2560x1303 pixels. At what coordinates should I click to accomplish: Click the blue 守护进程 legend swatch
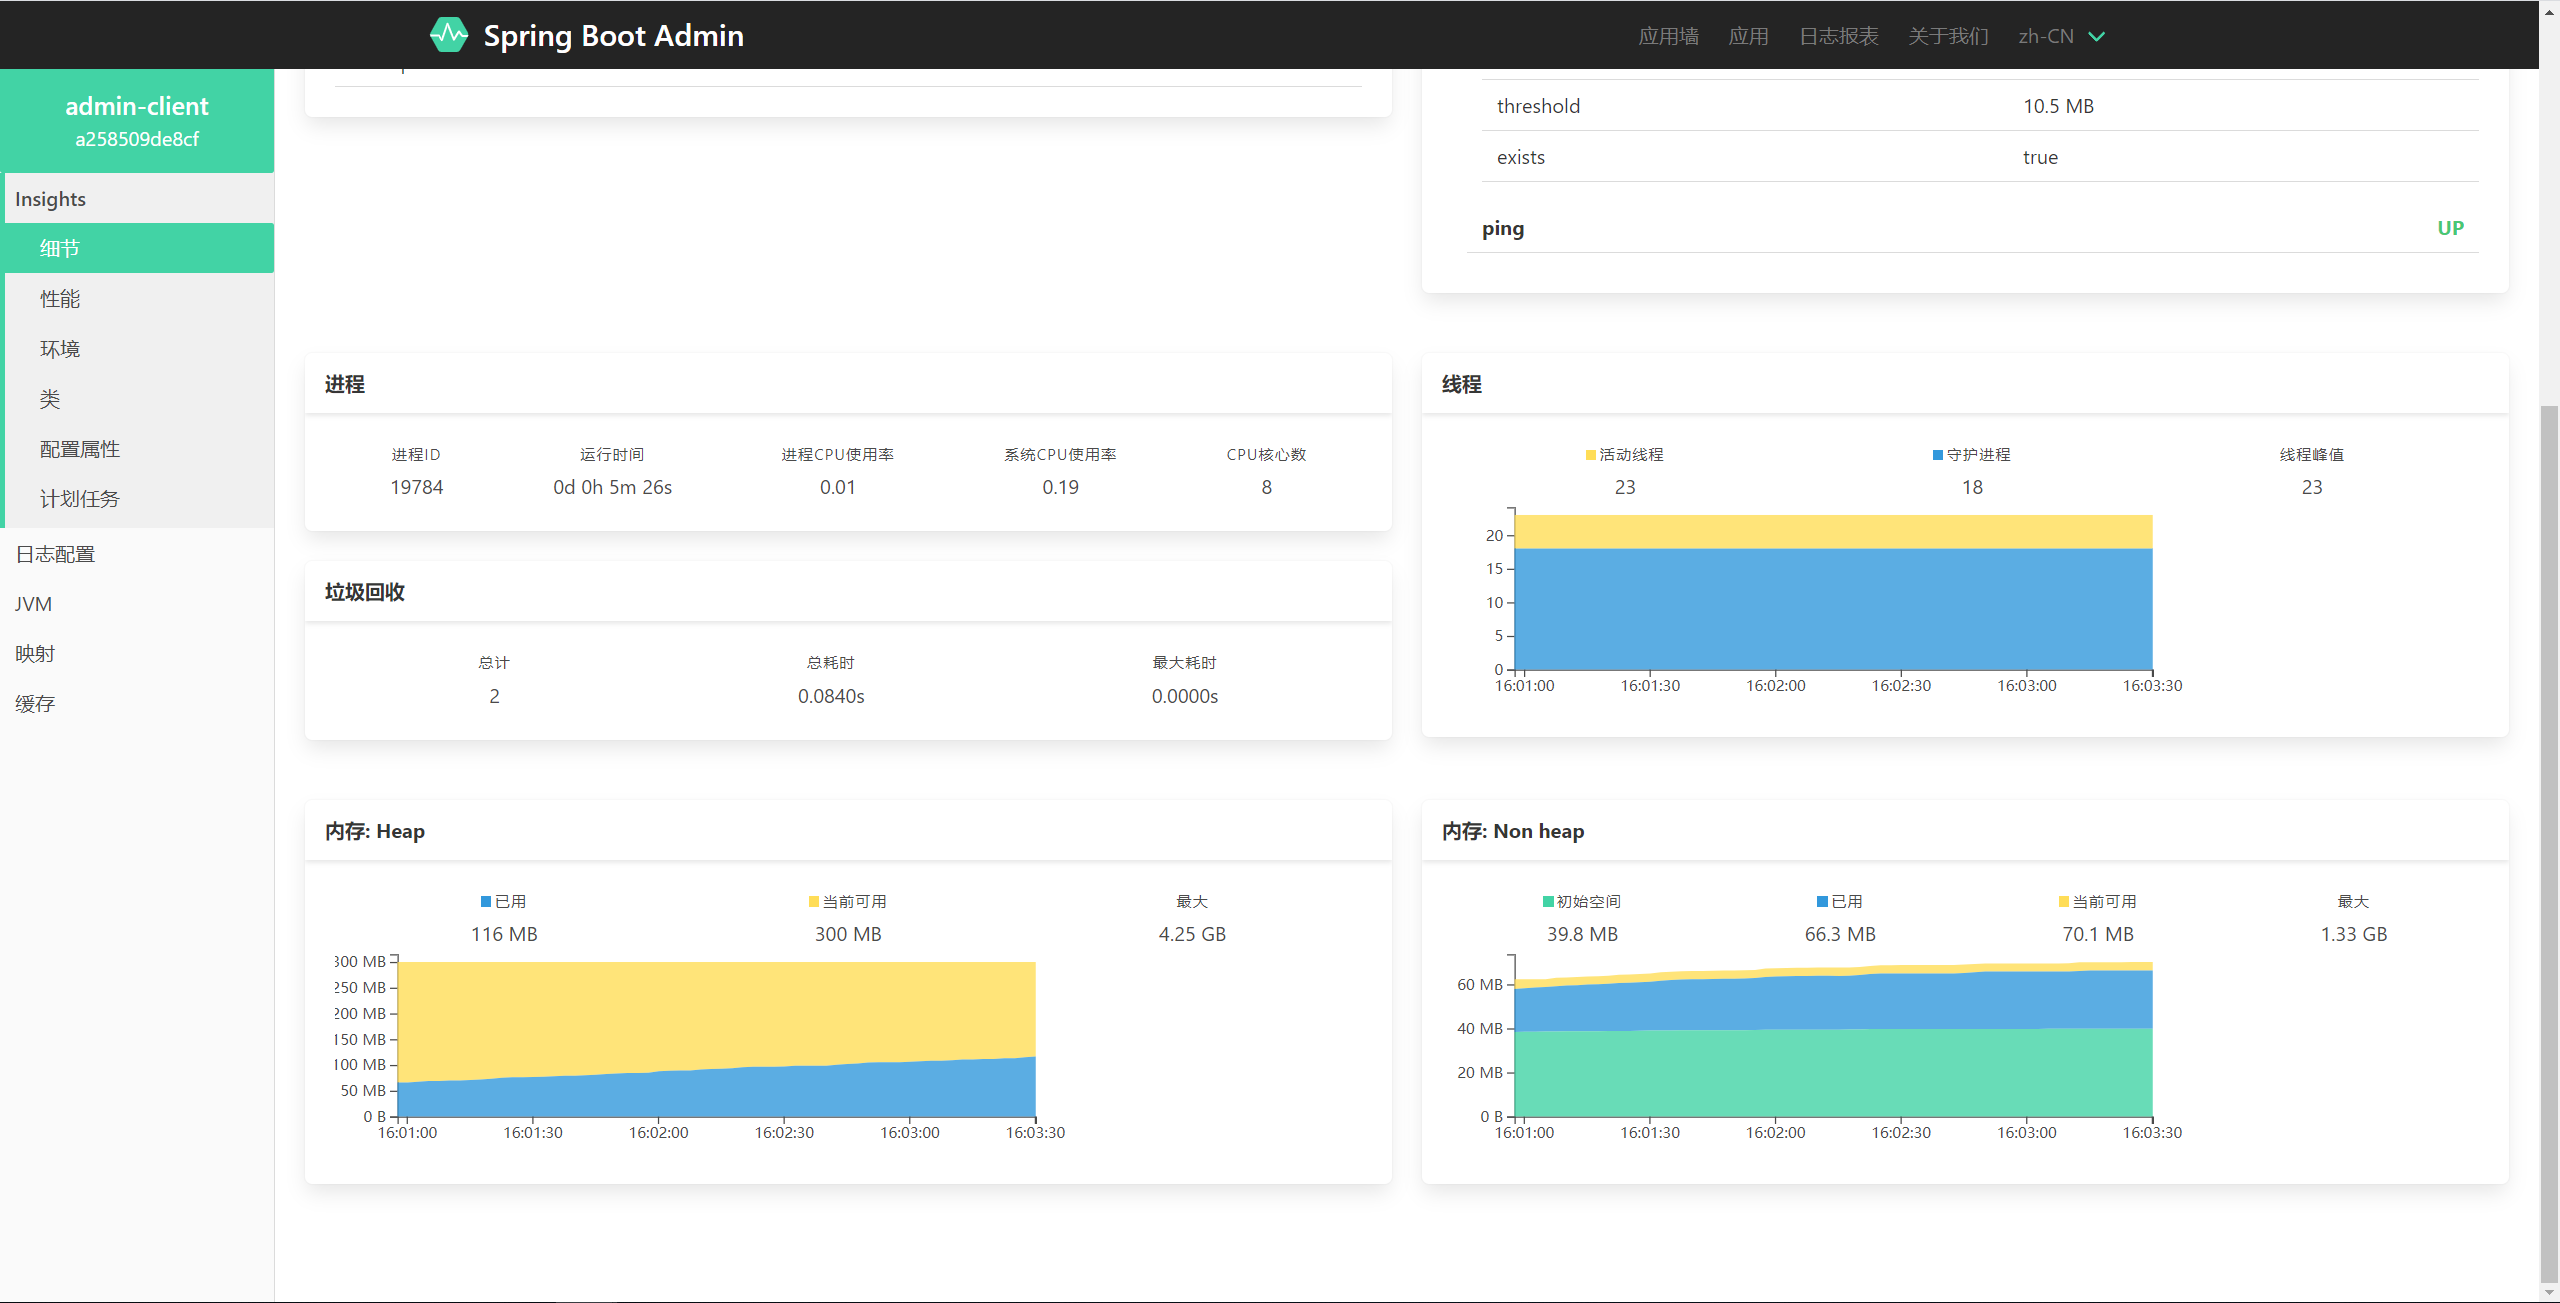click(1938, 455)
